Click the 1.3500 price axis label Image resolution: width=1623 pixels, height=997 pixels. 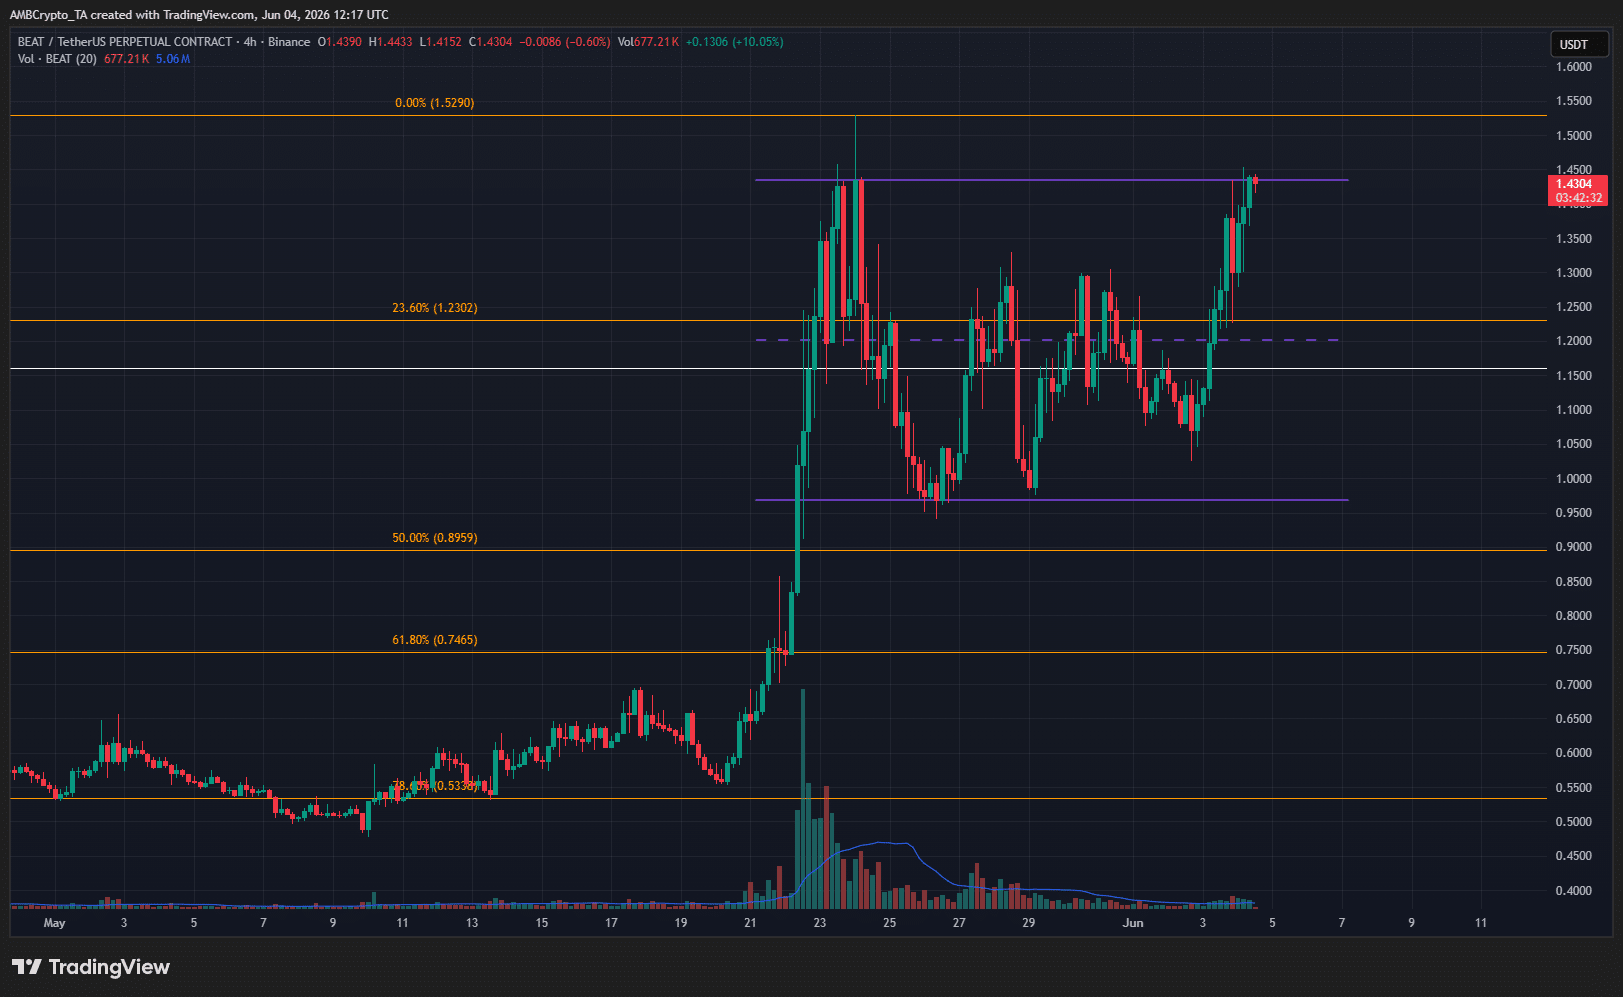tap(1574, 239)
